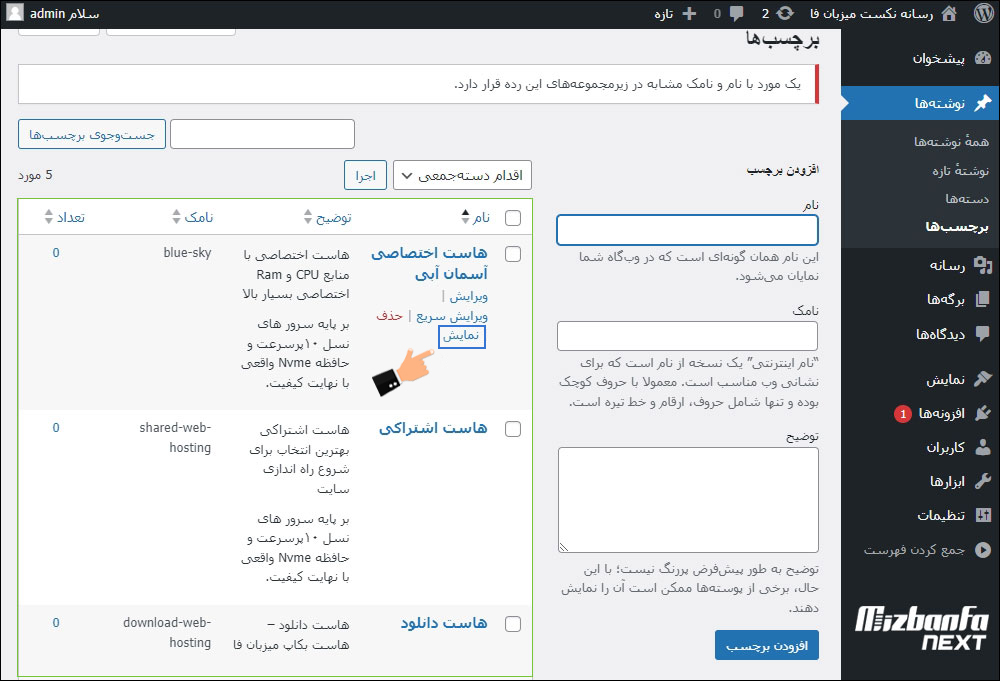This screenshot has height=681, width=1000.
Task: Click تازه new item in admin bar
Action: [x=663, y=14]
